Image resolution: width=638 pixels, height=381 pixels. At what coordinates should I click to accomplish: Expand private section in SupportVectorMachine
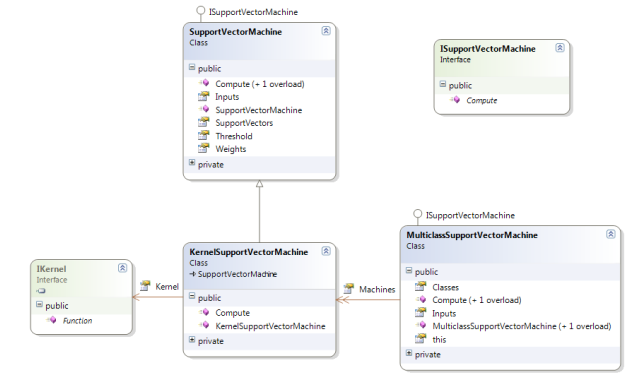point(192,163)
